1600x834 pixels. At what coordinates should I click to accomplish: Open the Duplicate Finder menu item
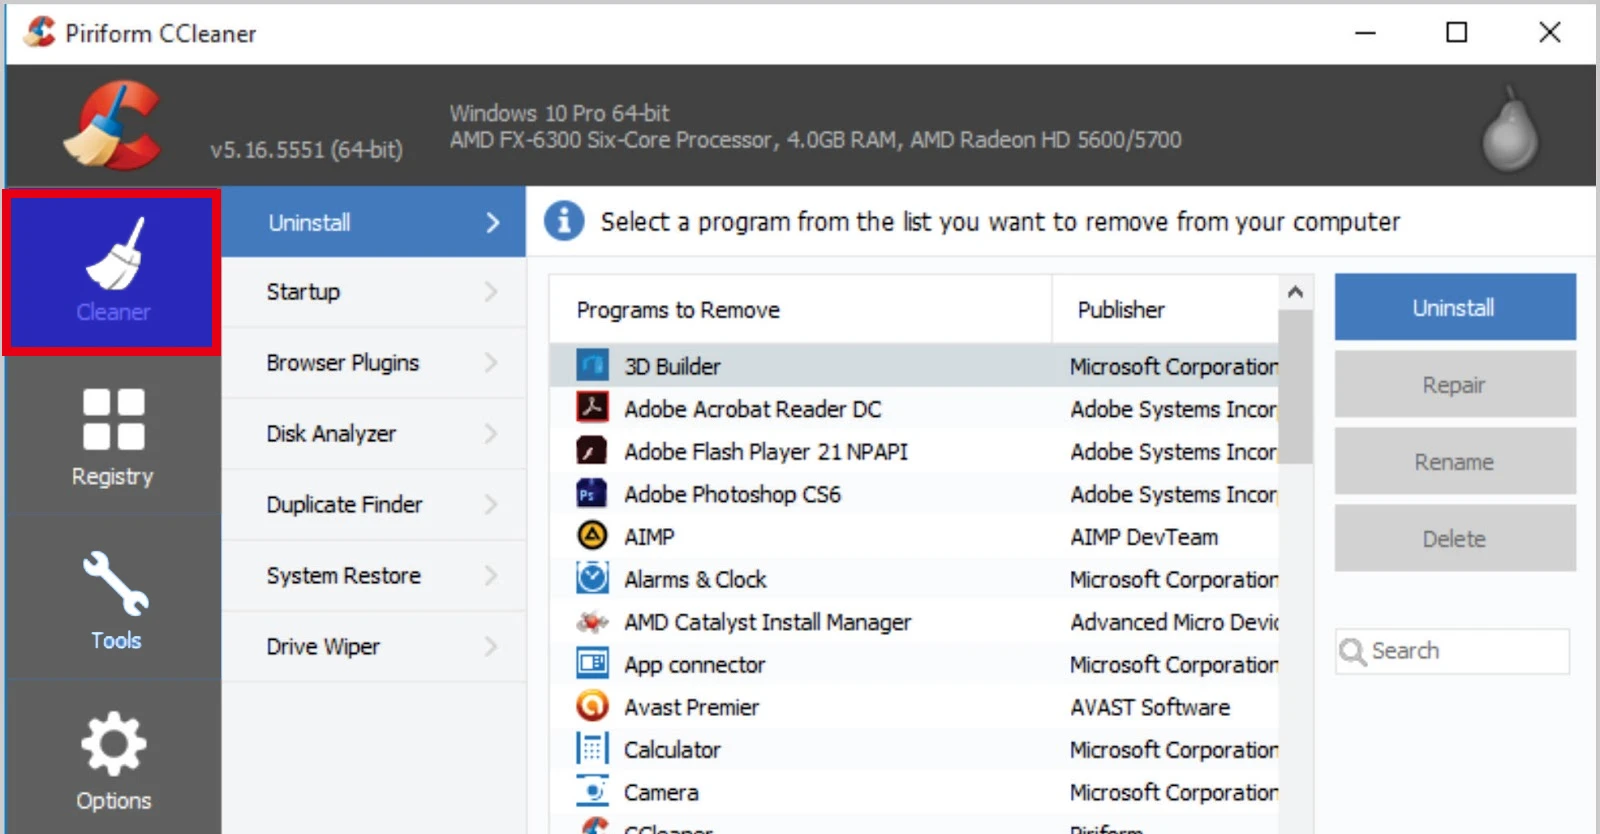click(x=344, y=505)
